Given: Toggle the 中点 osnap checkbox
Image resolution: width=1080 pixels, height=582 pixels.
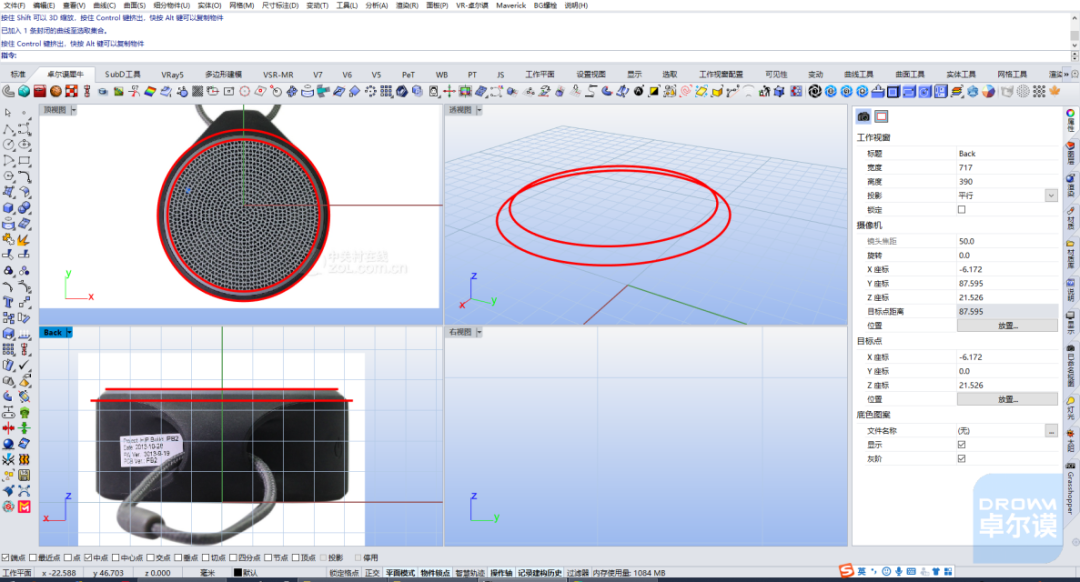Looking at the screenshot, I should (x=88, y=558).
